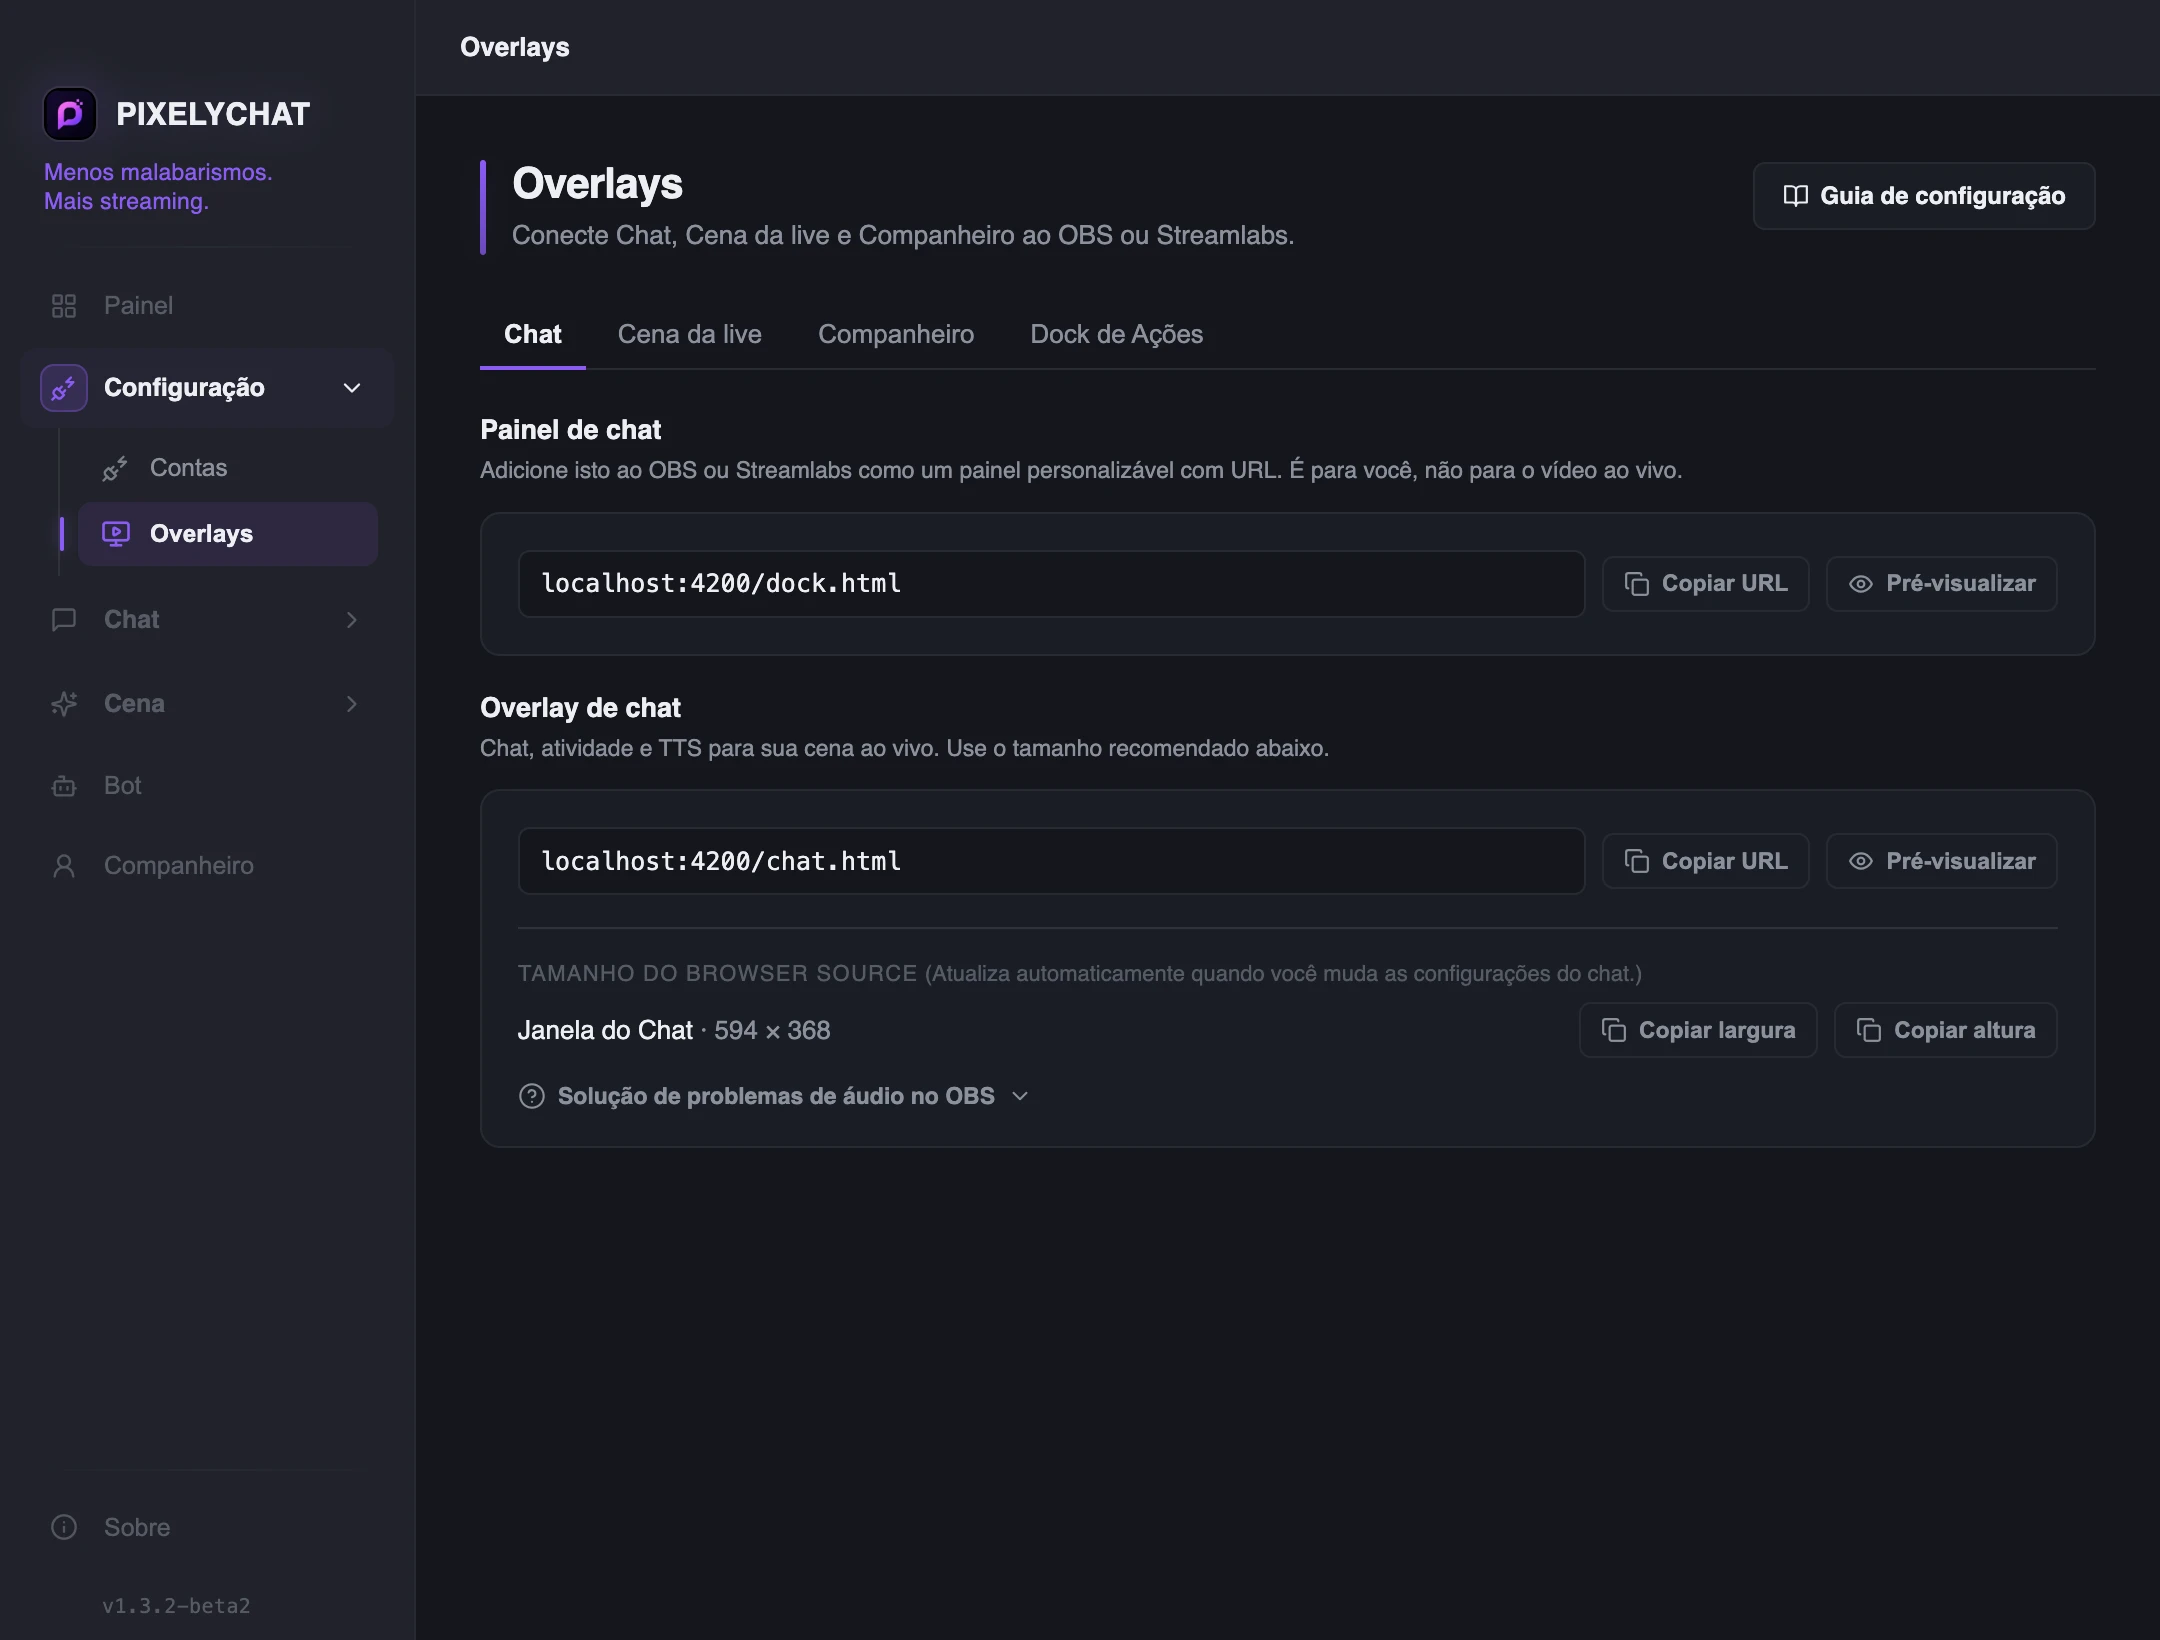The image size is (2160, 1640).
Task: Click the book icon in Guia de configuração
Action: 1796,196
